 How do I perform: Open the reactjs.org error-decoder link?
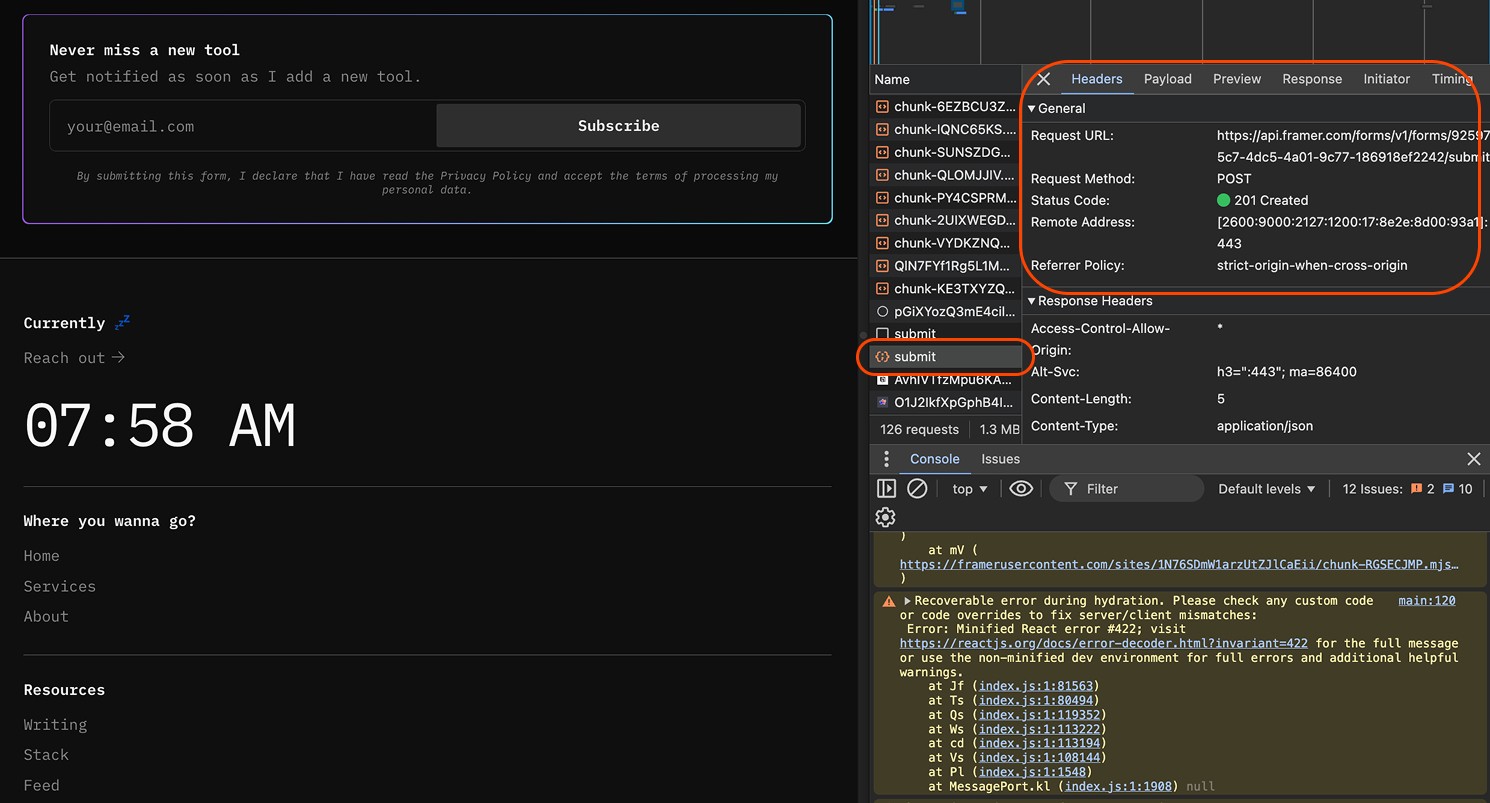pyautogui.click(x=1103, y=643)
